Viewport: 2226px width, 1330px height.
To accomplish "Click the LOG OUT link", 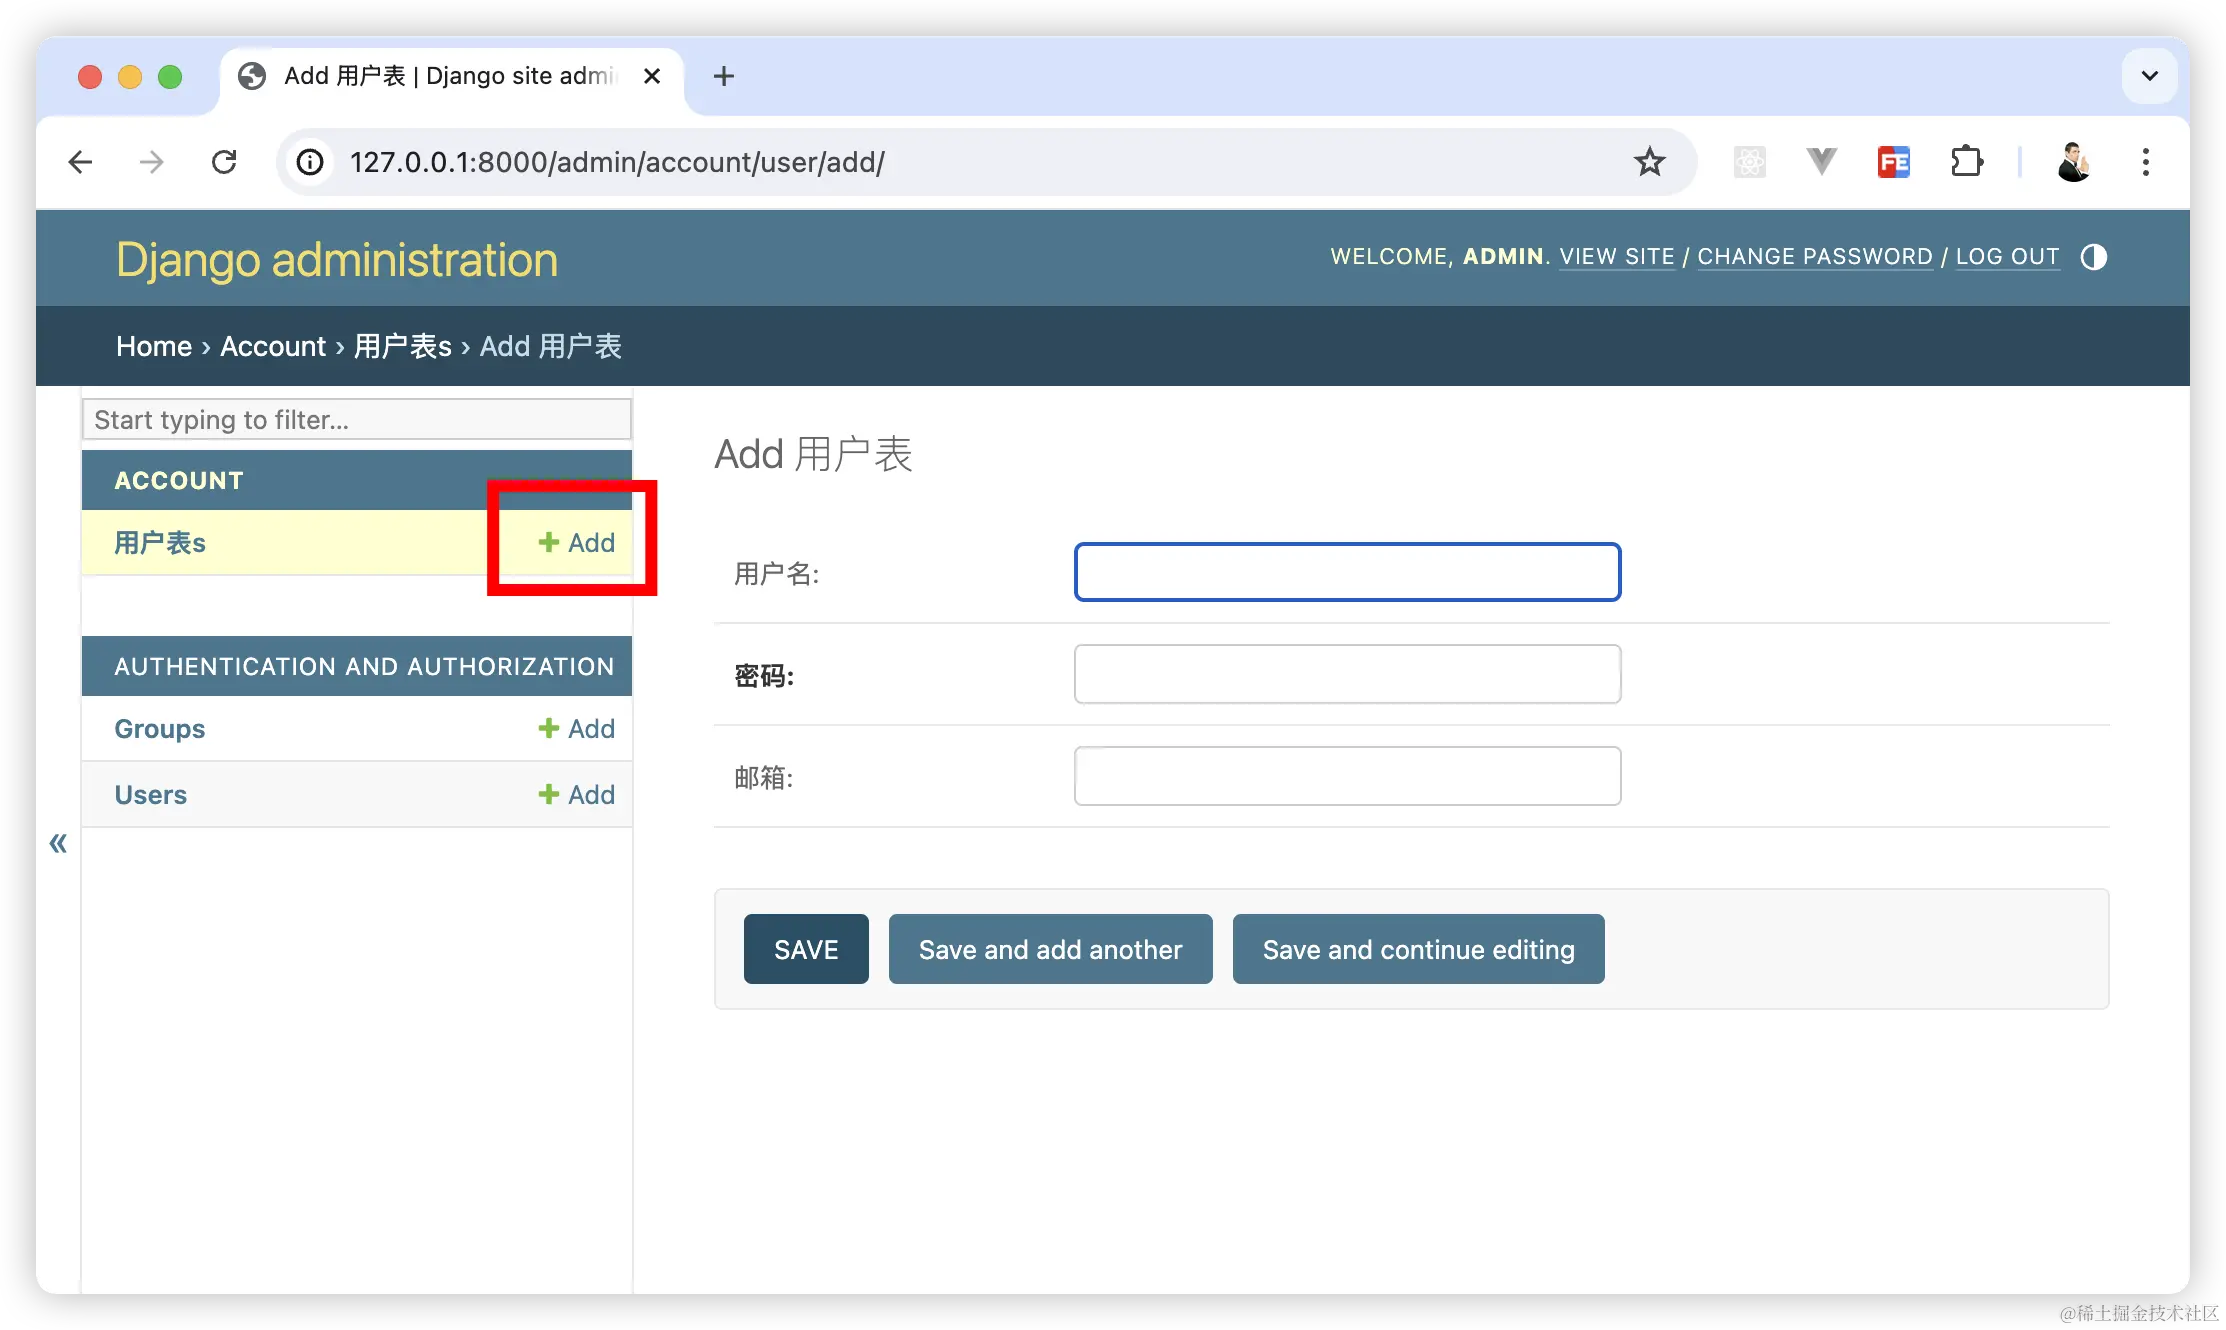I will coord(2006,257).
